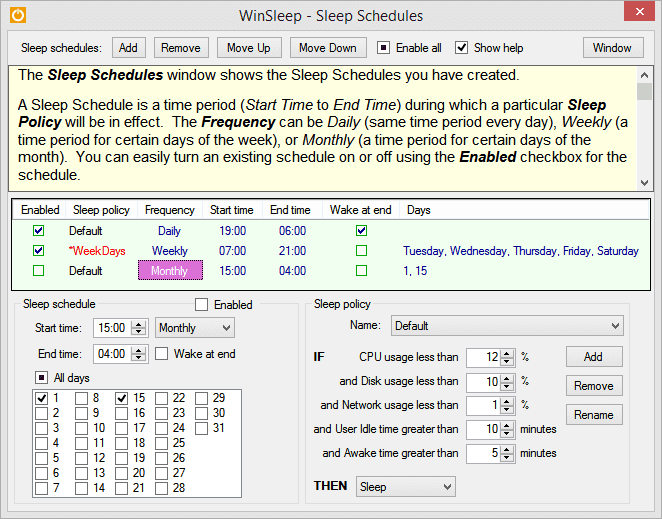Click the 19:00 start time cell

[x=233, y=231]
